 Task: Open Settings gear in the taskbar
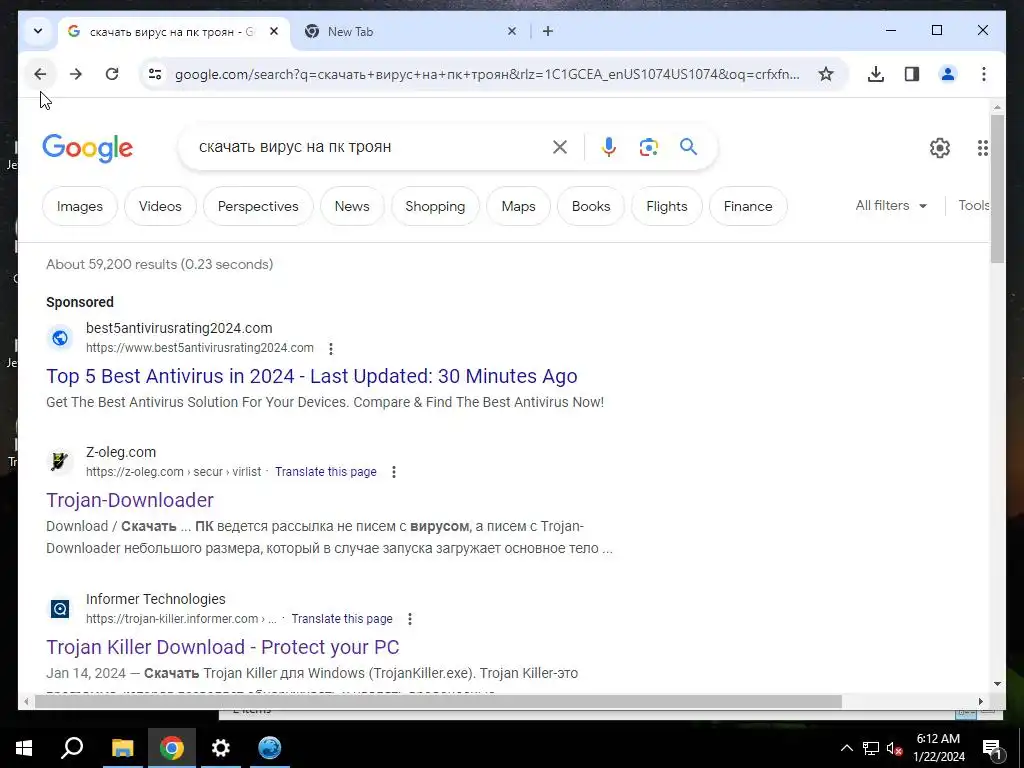coord(221,748)
